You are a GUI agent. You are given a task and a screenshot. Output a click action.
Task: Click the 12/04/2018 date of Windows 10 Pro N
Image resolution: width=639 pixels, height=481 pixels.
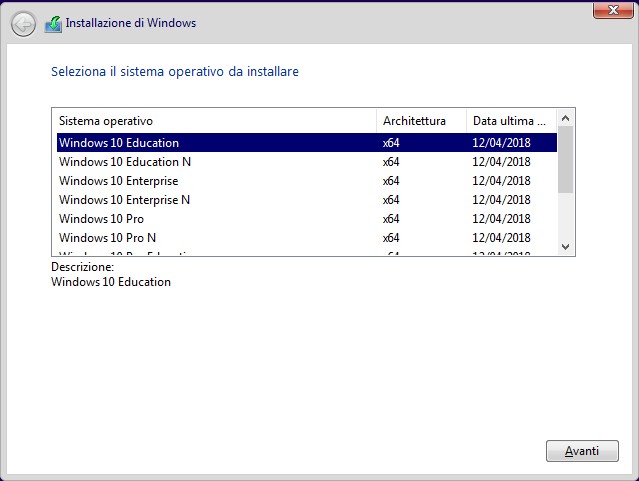(x=501, y=238)
